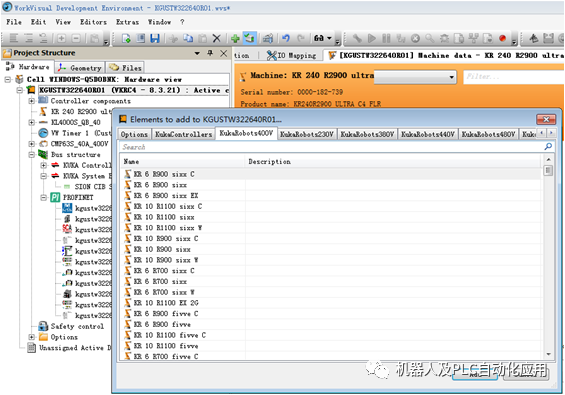565x395 pixels.
Task: Click the Copy toolbar icon
Action: tap(188, 38)
